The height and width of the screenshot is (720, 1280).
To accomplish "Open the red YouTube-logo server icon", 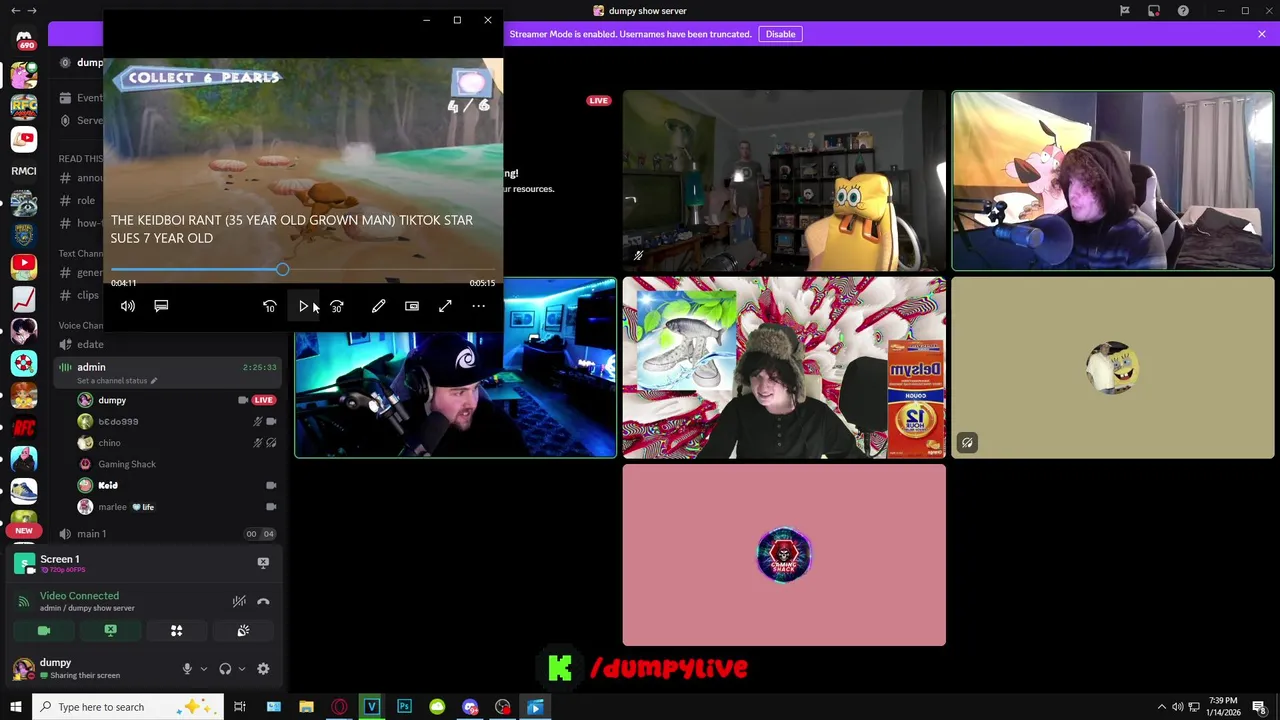I will point(24,266).
